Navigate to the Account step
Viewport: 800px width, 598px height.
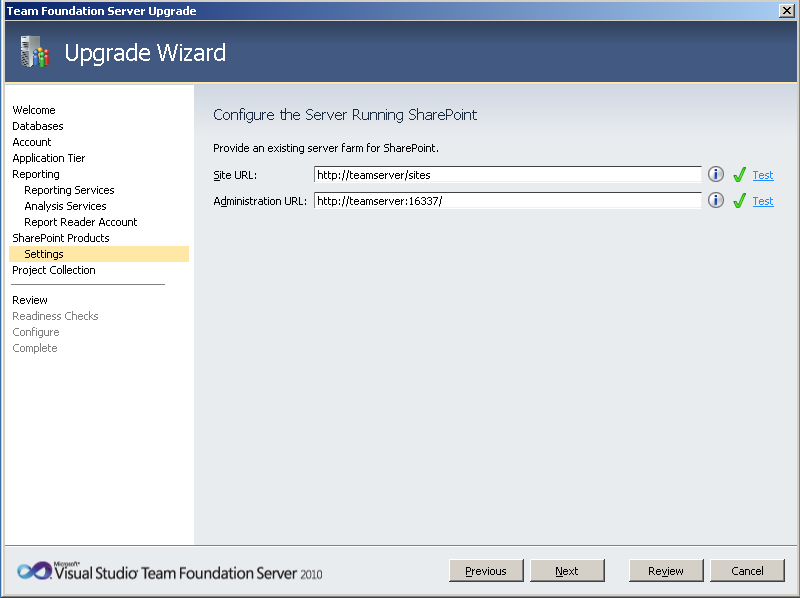click(x=31, y=142)
